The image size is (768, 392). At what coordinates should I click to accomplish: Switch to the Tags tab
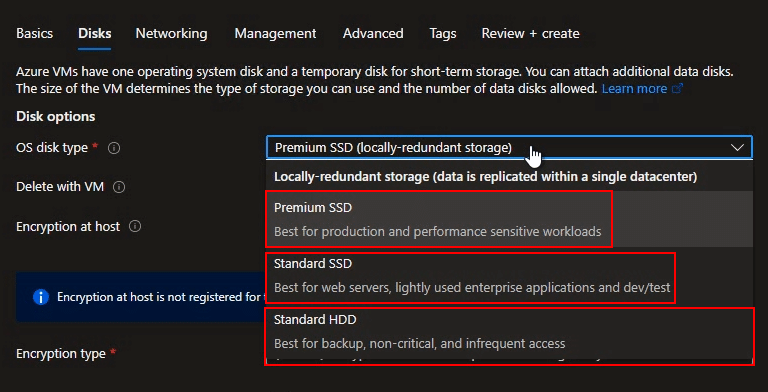pos(443,33)
